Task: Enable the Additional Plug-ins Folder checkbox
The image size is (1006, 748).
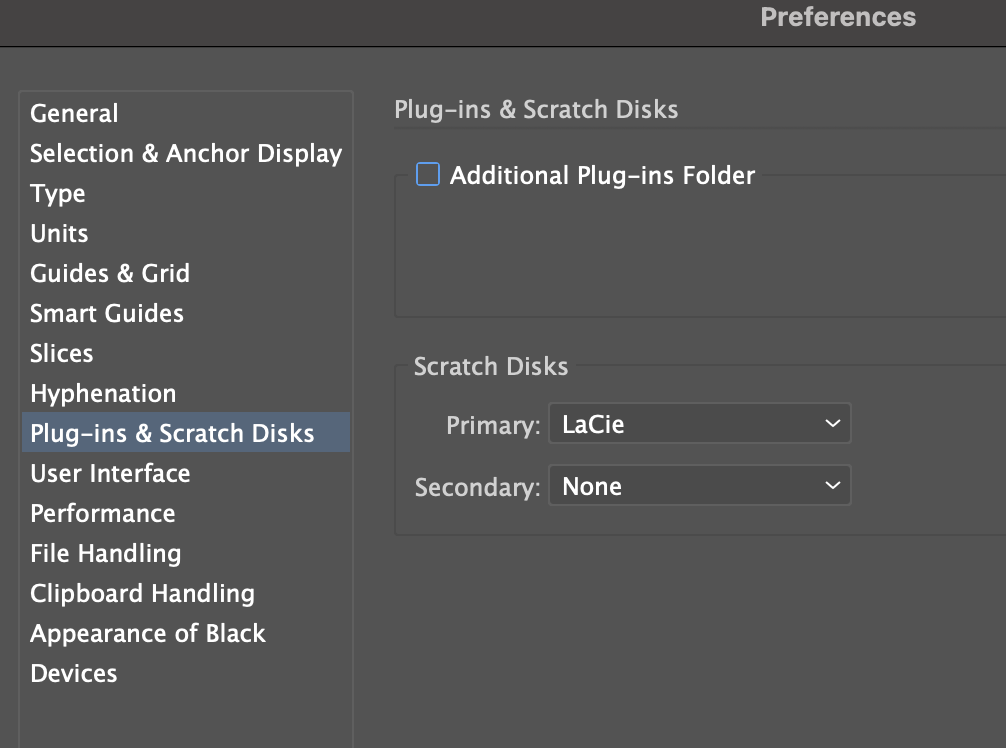Action: [x=429, y=174]
